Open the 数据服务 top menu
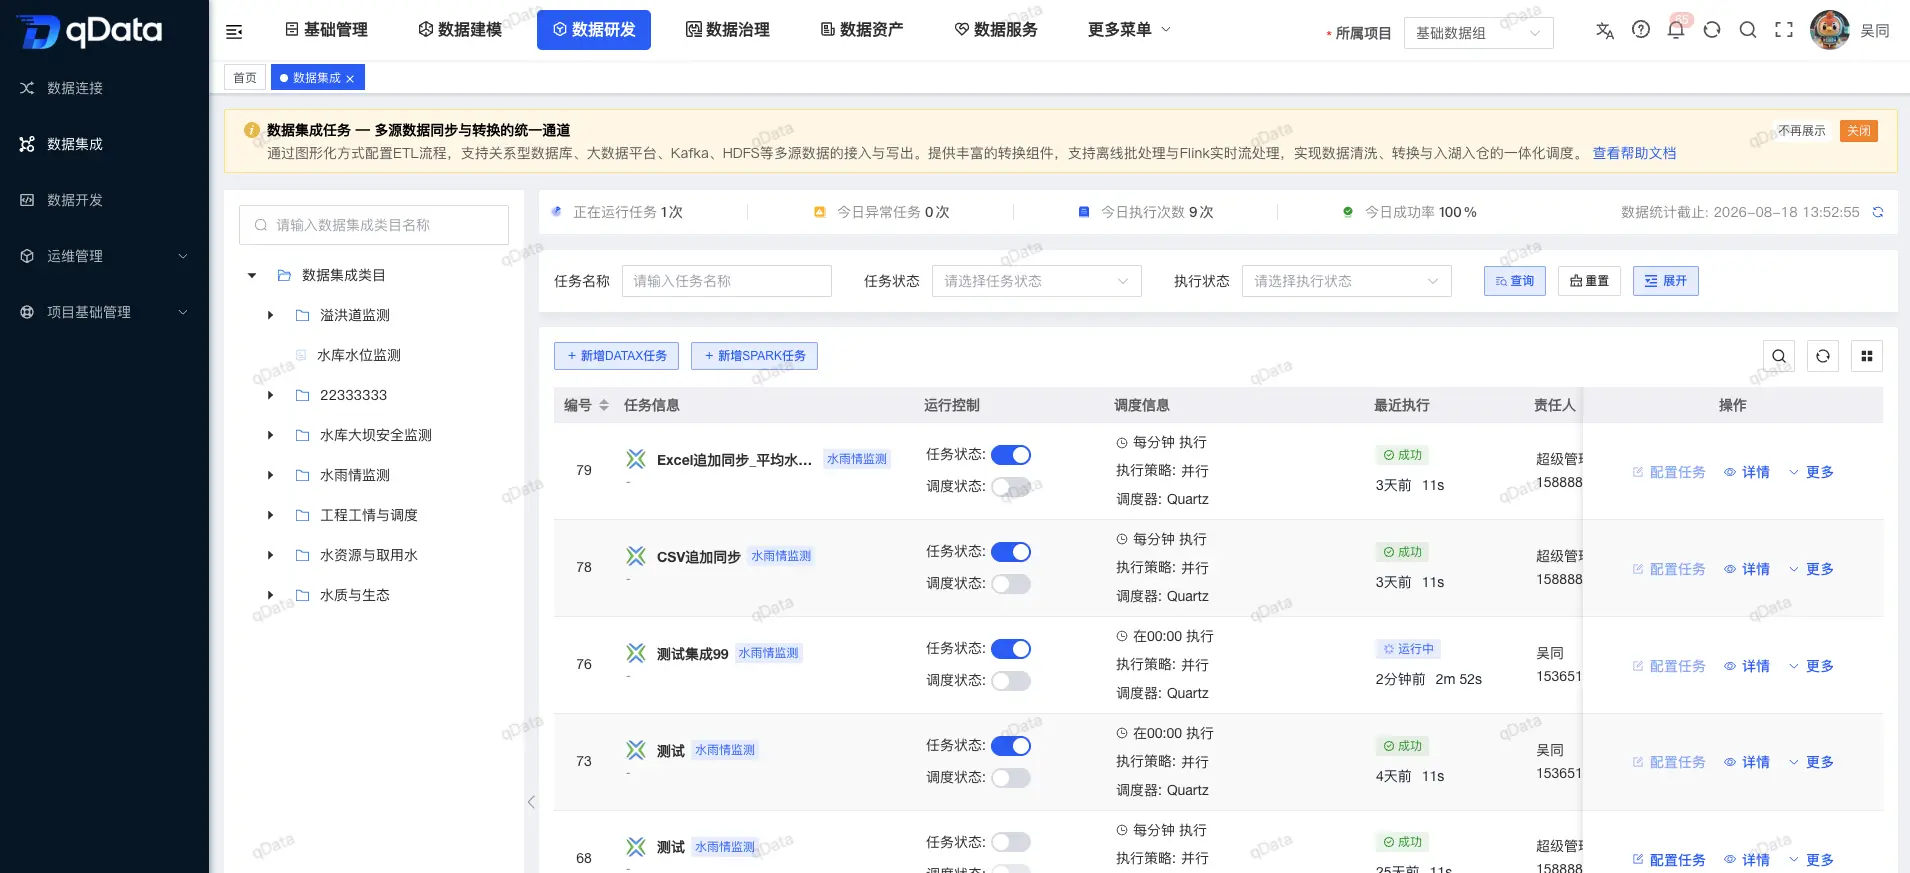This screenshot has width=1910, height=873. [996, 30]
